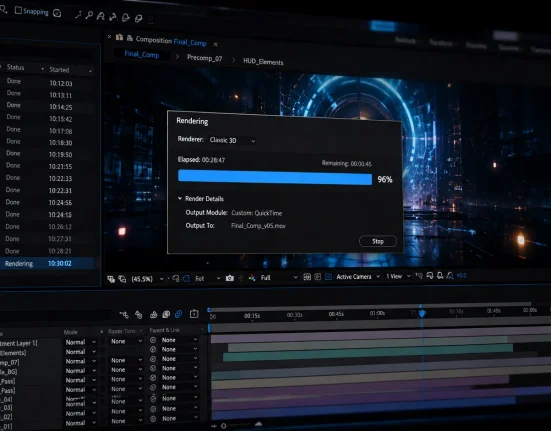This screenshot has height=431, width=551.
Task: Click the Custom: QuickTime output module link
Action: tap(257, 213)
